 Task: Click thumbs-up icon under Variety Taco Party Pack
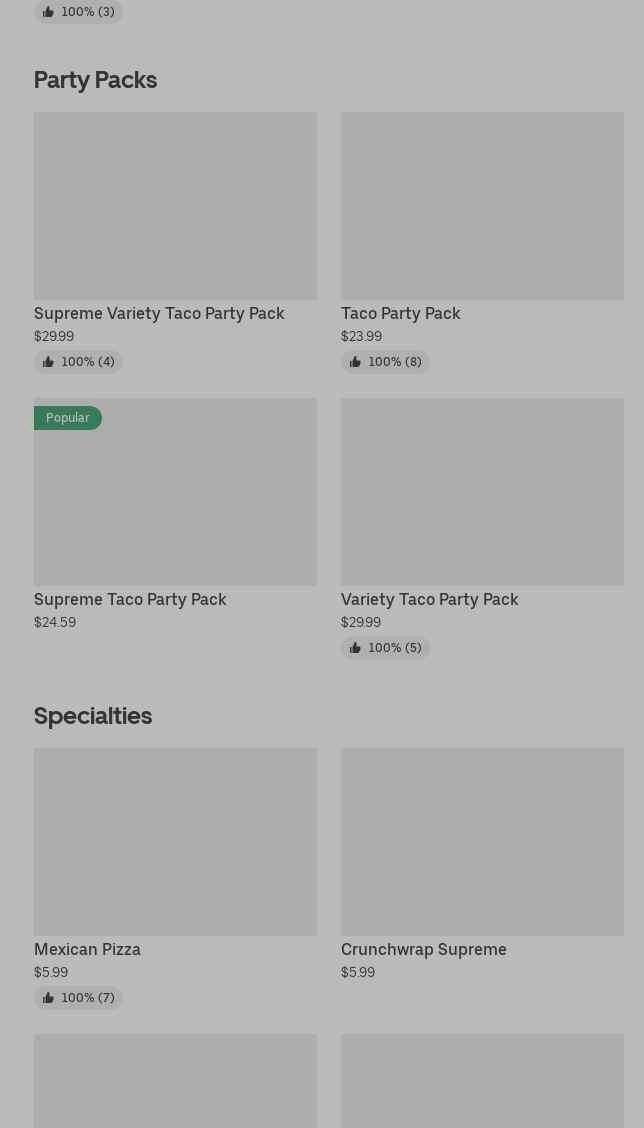355,648
